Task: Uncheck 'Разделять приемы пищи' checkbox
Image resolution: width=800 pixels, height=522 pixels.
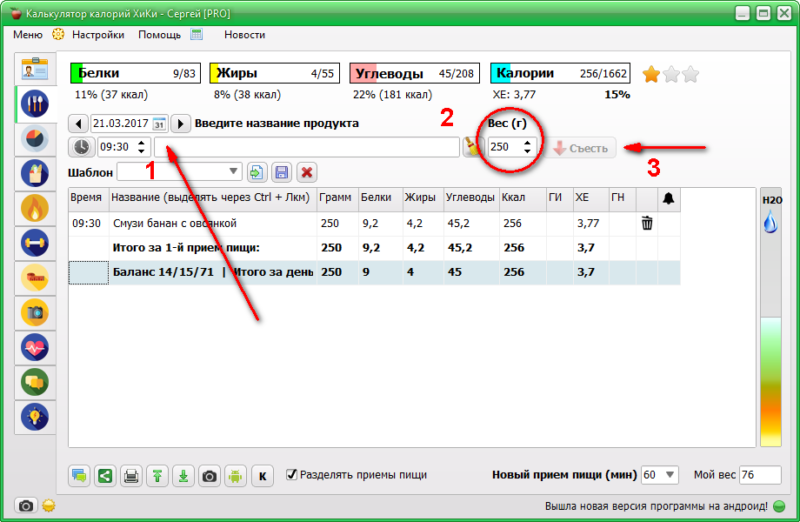Action: tap(292, 475)
